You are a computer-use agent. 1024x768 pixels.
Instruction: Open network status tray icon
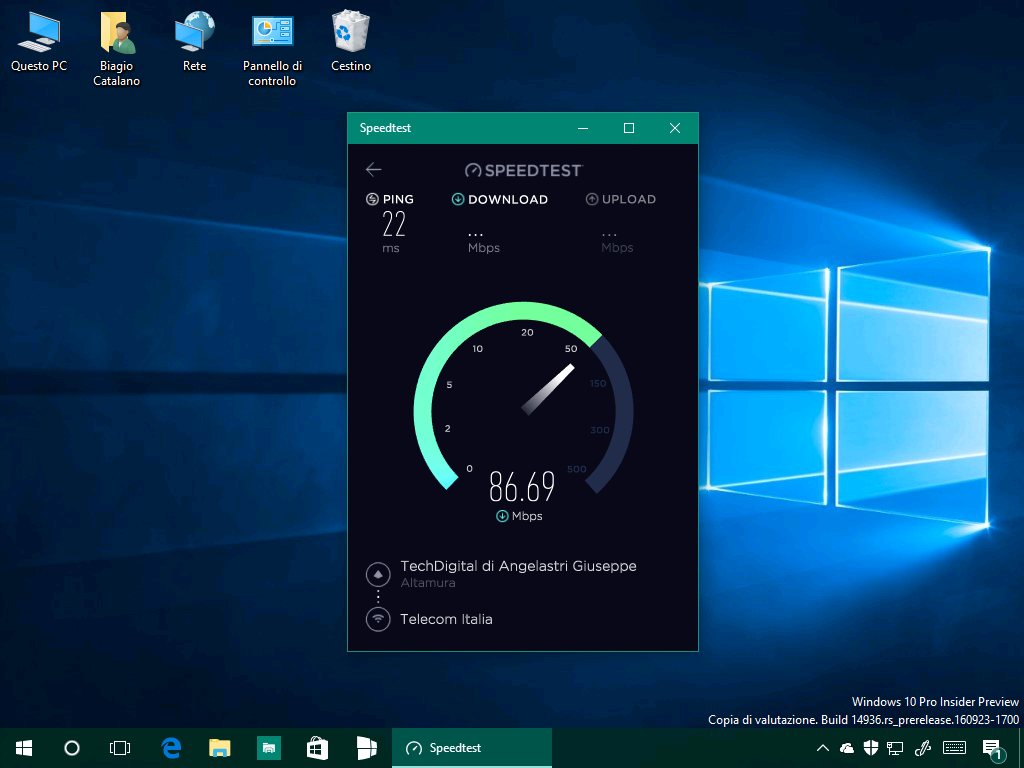pos(895,748)
